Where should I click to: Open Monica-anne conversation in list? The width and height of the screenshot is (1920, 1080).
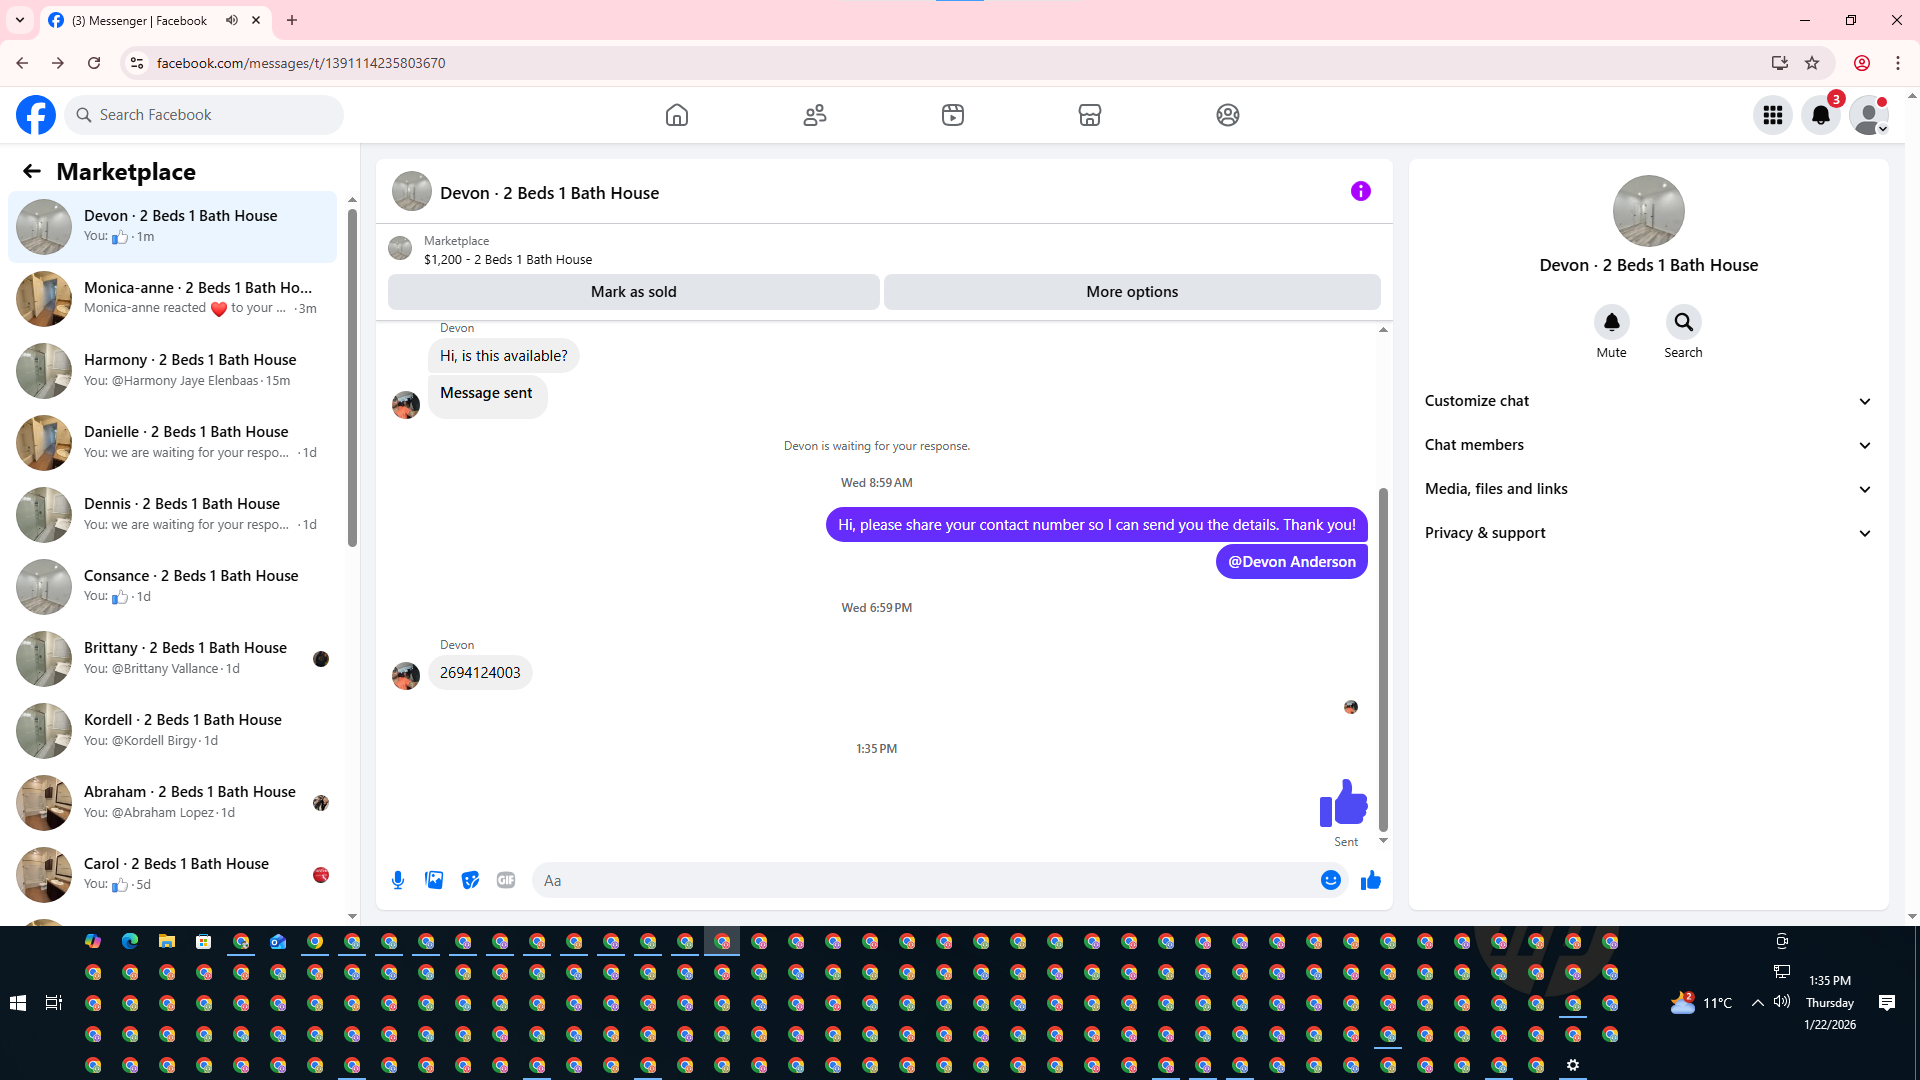click(173, 298)
